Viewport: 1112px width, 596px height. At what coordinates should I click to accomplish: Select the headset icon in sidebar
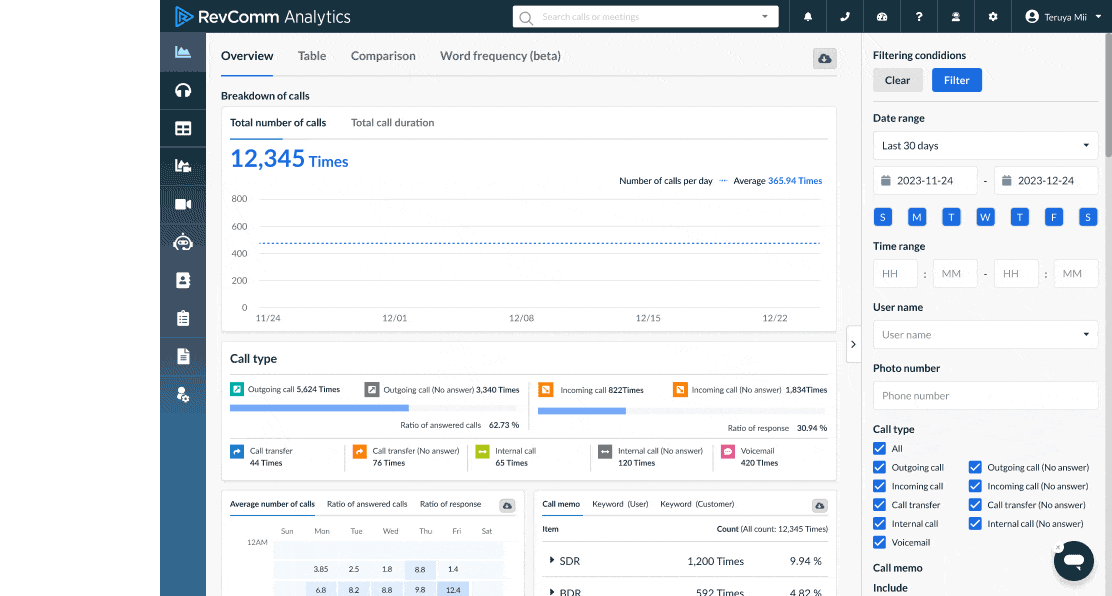[x=183, y=90]
